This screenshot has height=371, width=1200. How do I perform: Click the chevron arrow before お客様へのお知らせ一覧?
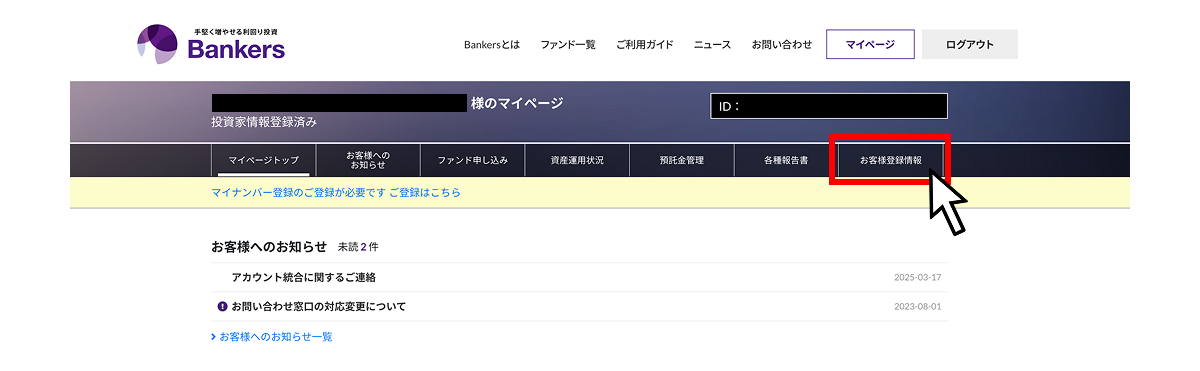tap(213, 337)
